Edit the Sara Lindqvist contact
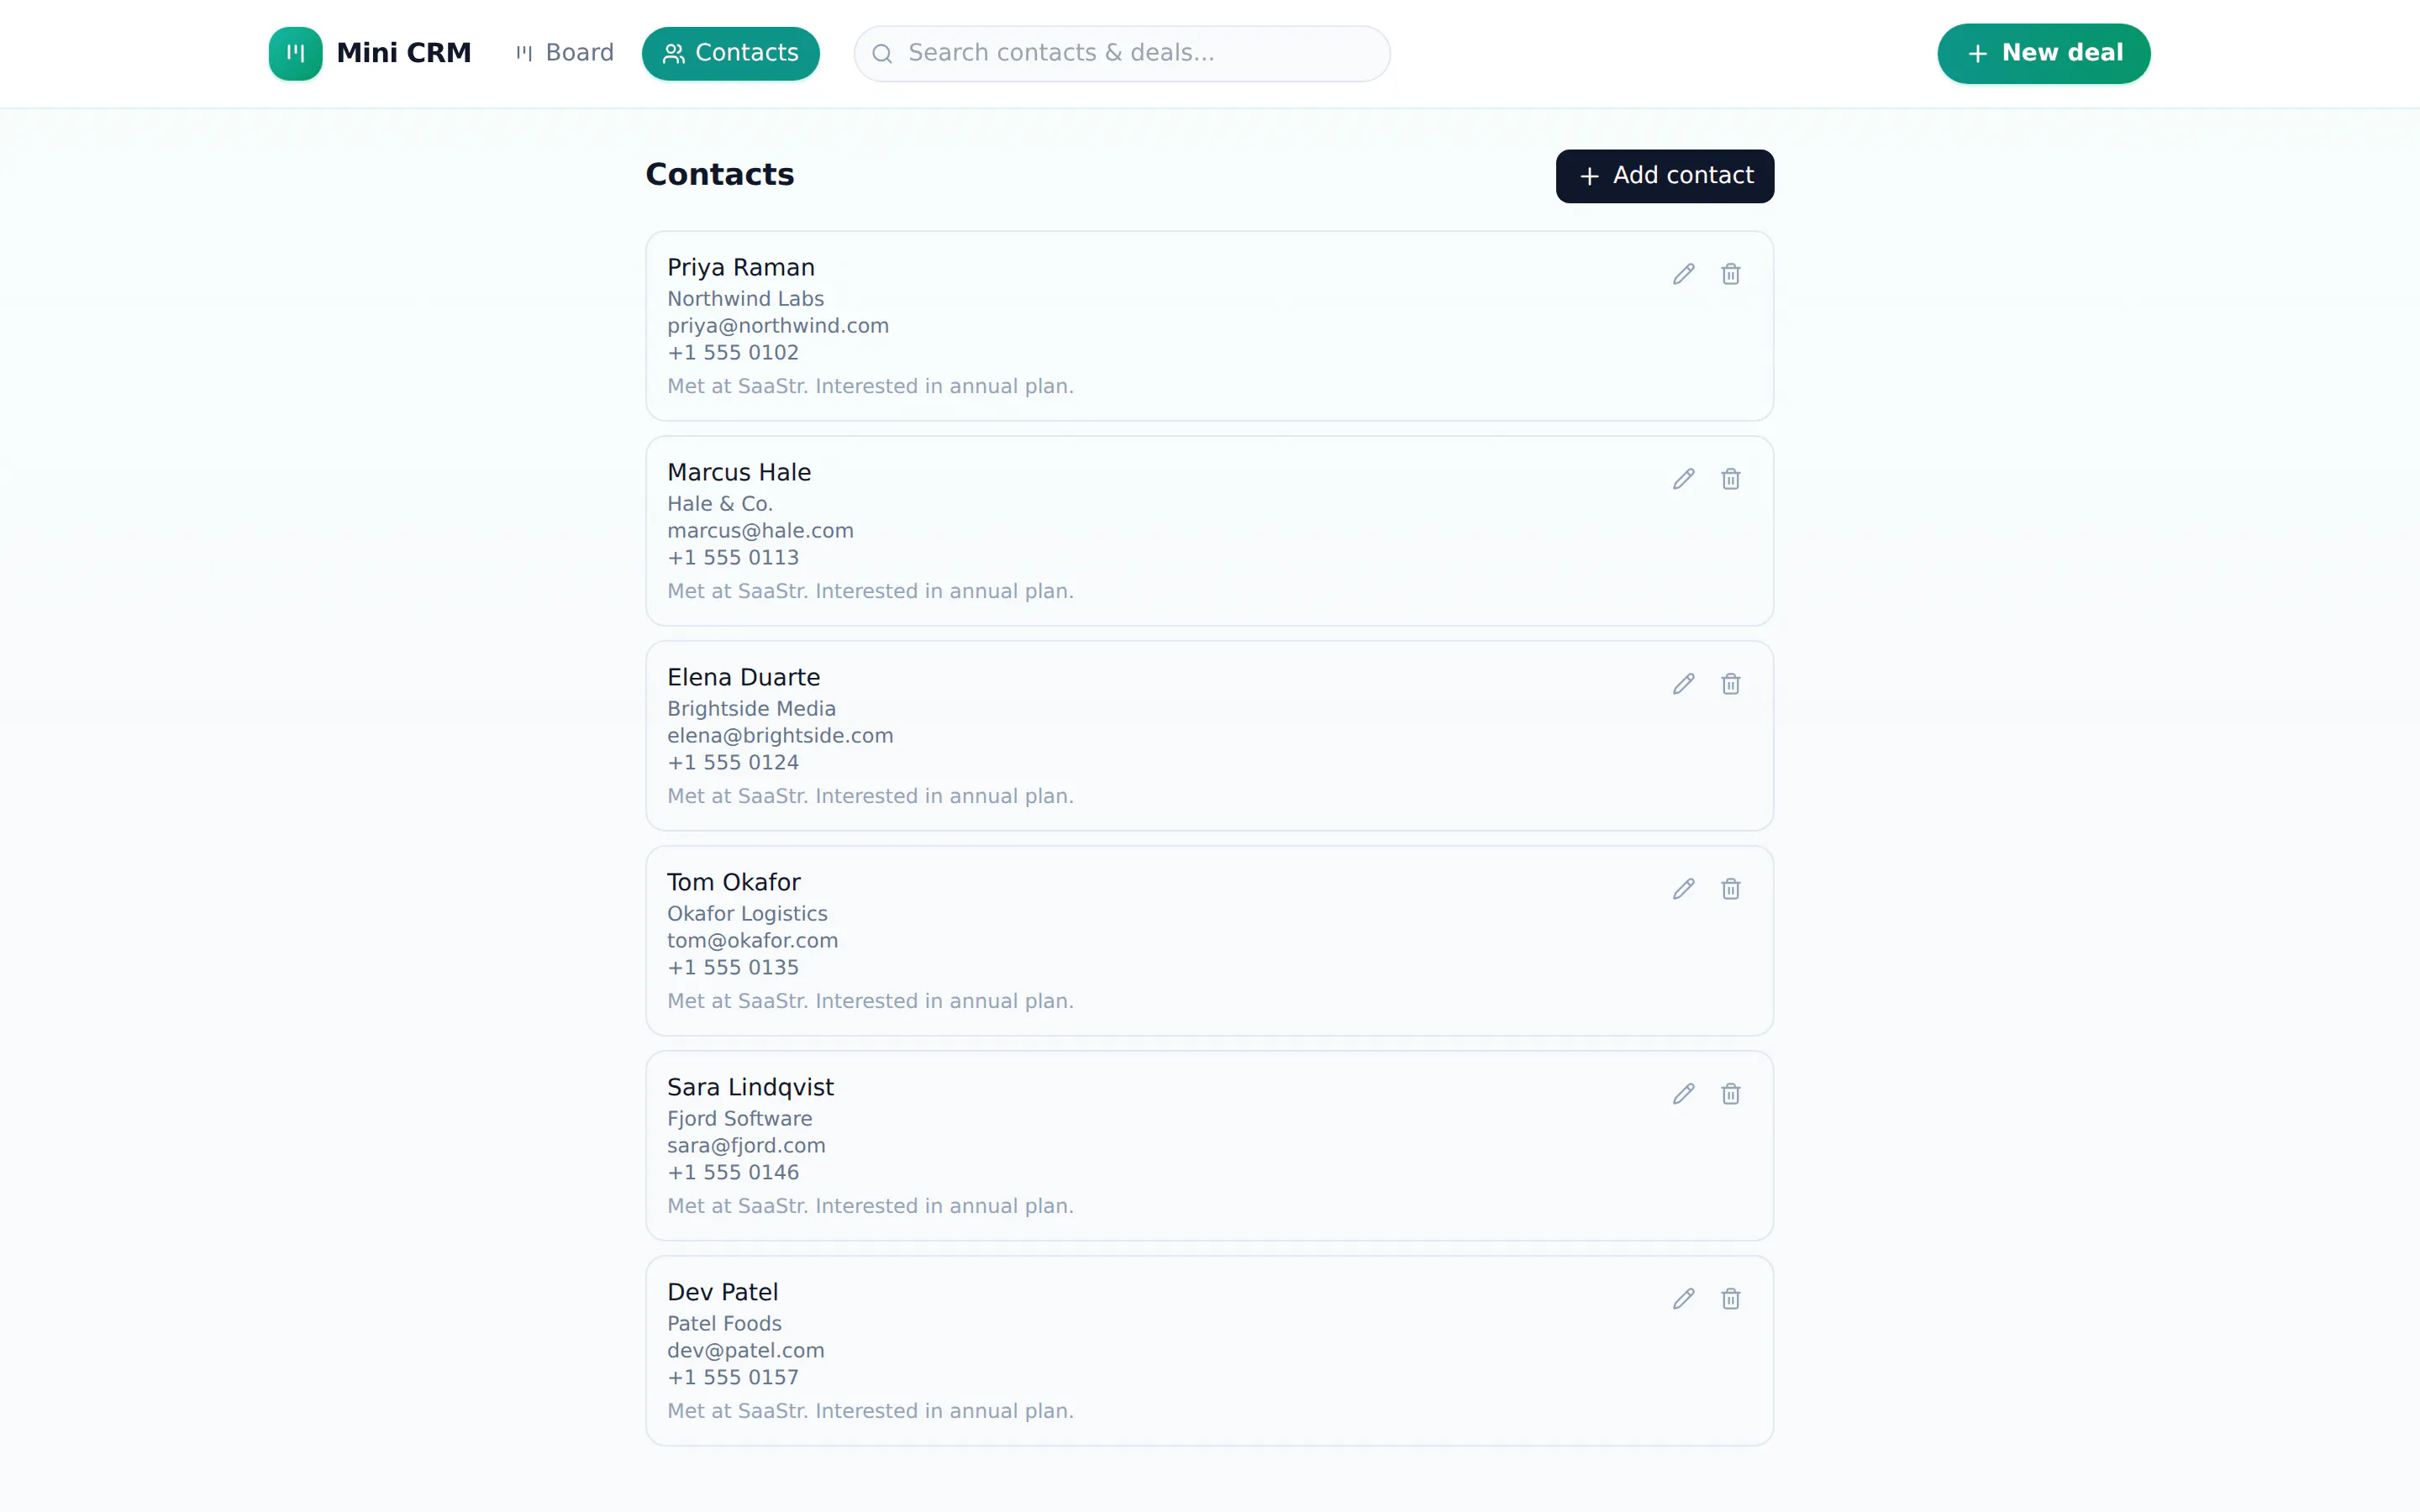The height and width of the screenshot is (1512, 2420). point(1683,1094)
